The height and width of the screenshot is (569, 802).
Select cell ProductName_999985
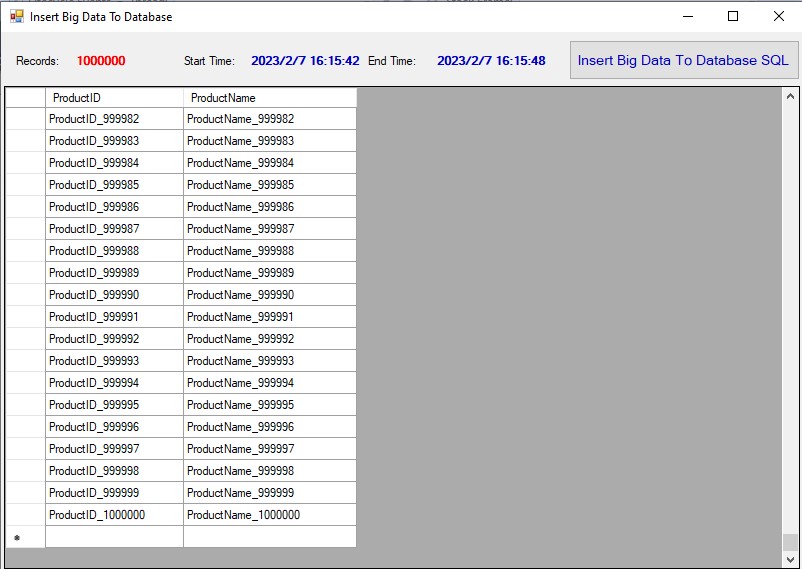[270, 185]
